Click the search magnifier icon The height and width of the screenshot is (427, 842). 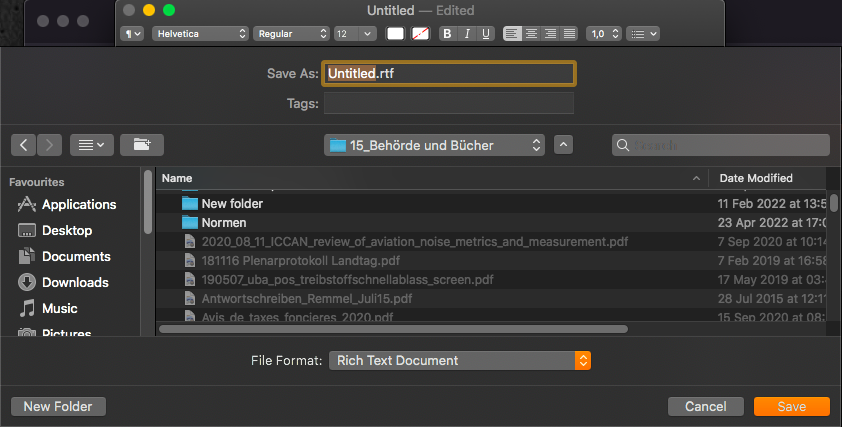tap(623, 145)
